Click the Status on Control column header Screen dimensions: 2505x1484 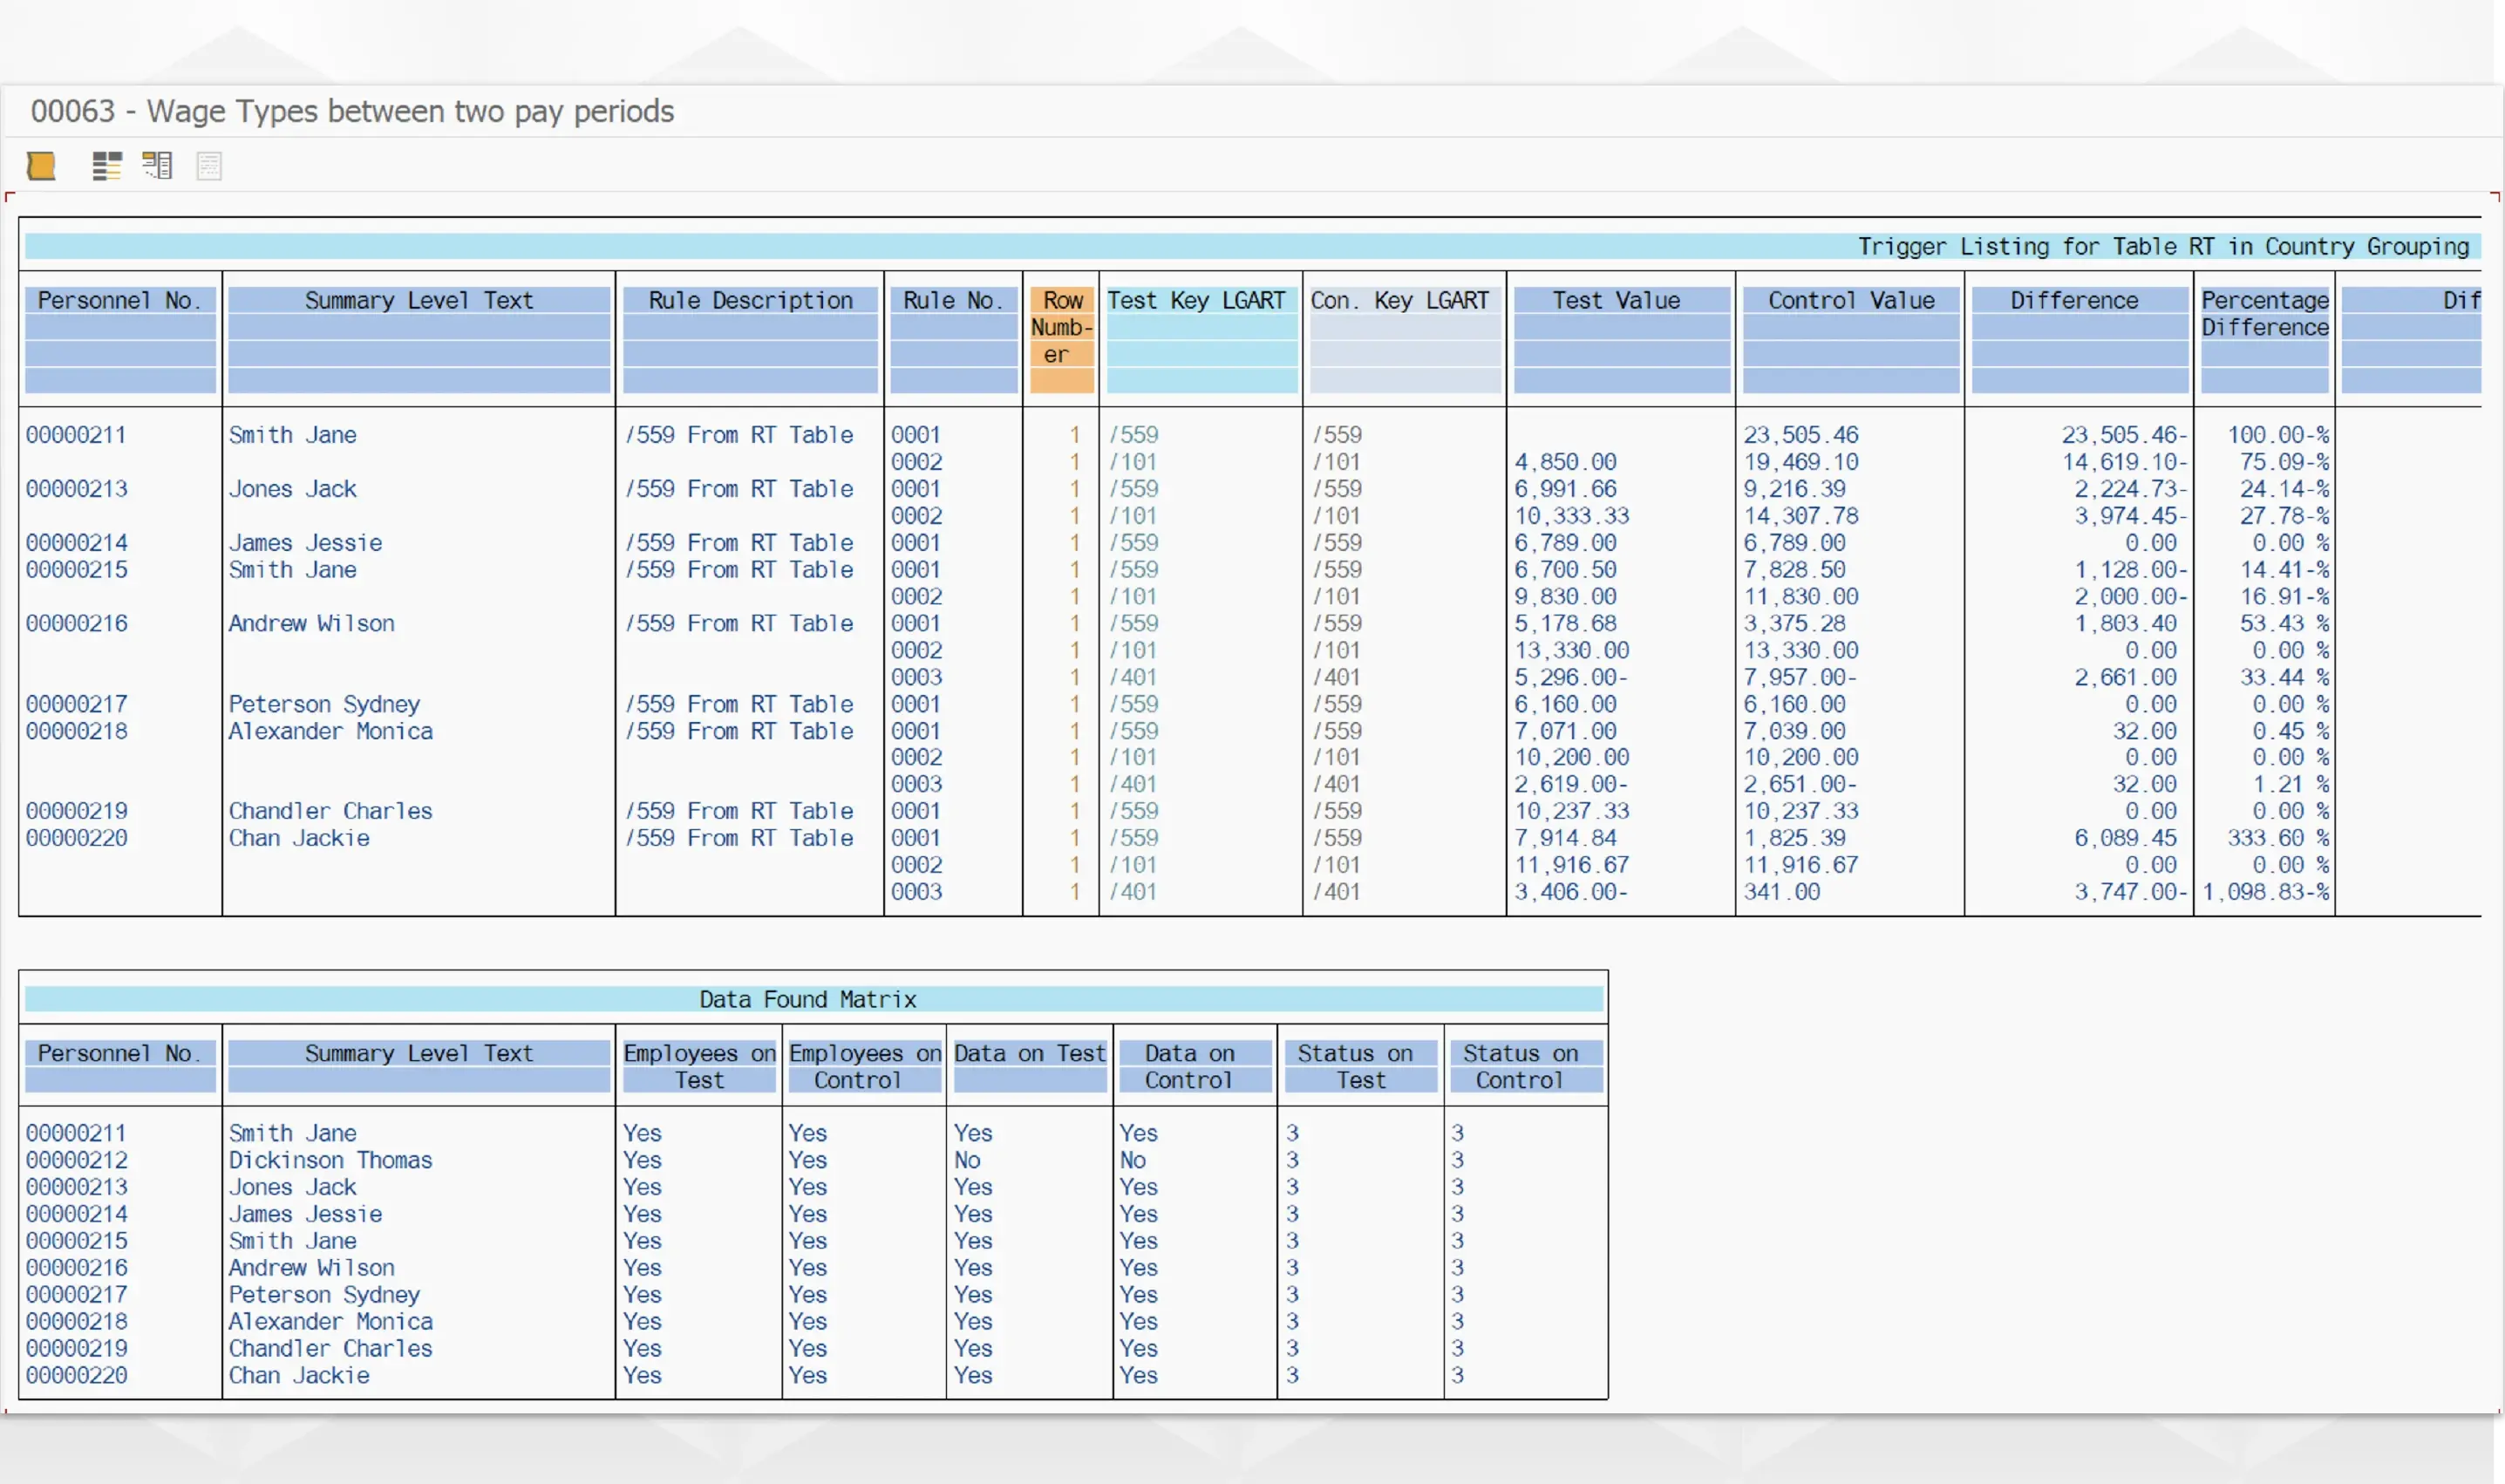pyautogui.click(x=1520, y=1067)
